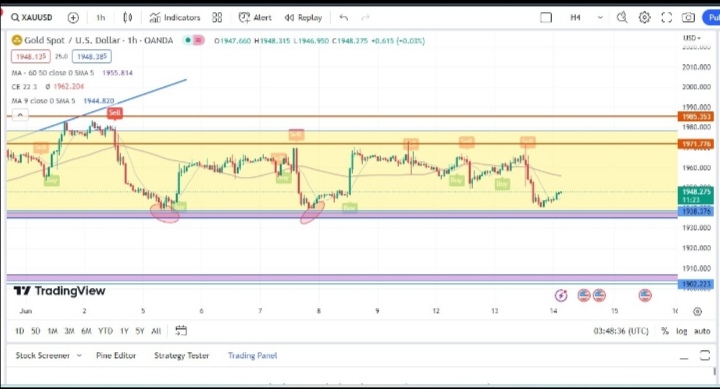Open the H4 layout name
The image size is (720, 389).
pyautogui.click(x=575, y=17)
